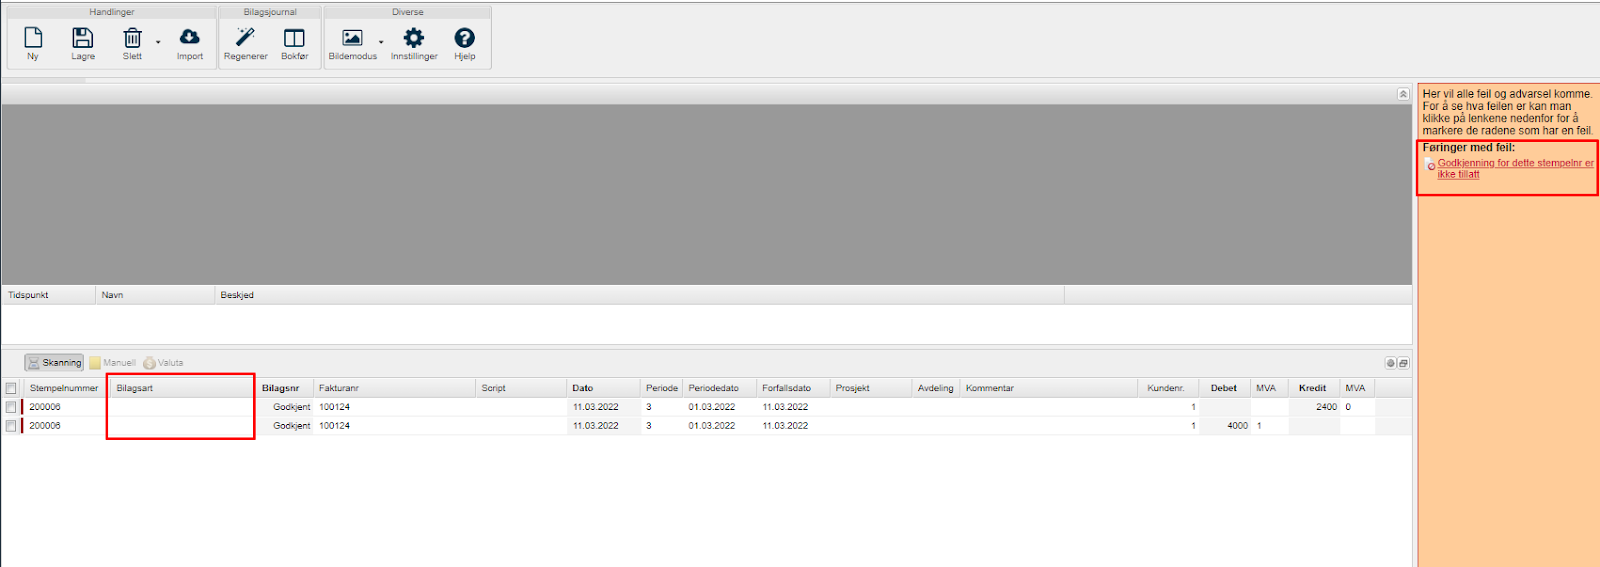Switch to the Valuta tab
The height and width of the screenshot is (567, 1600).
(x=164, y=363)
